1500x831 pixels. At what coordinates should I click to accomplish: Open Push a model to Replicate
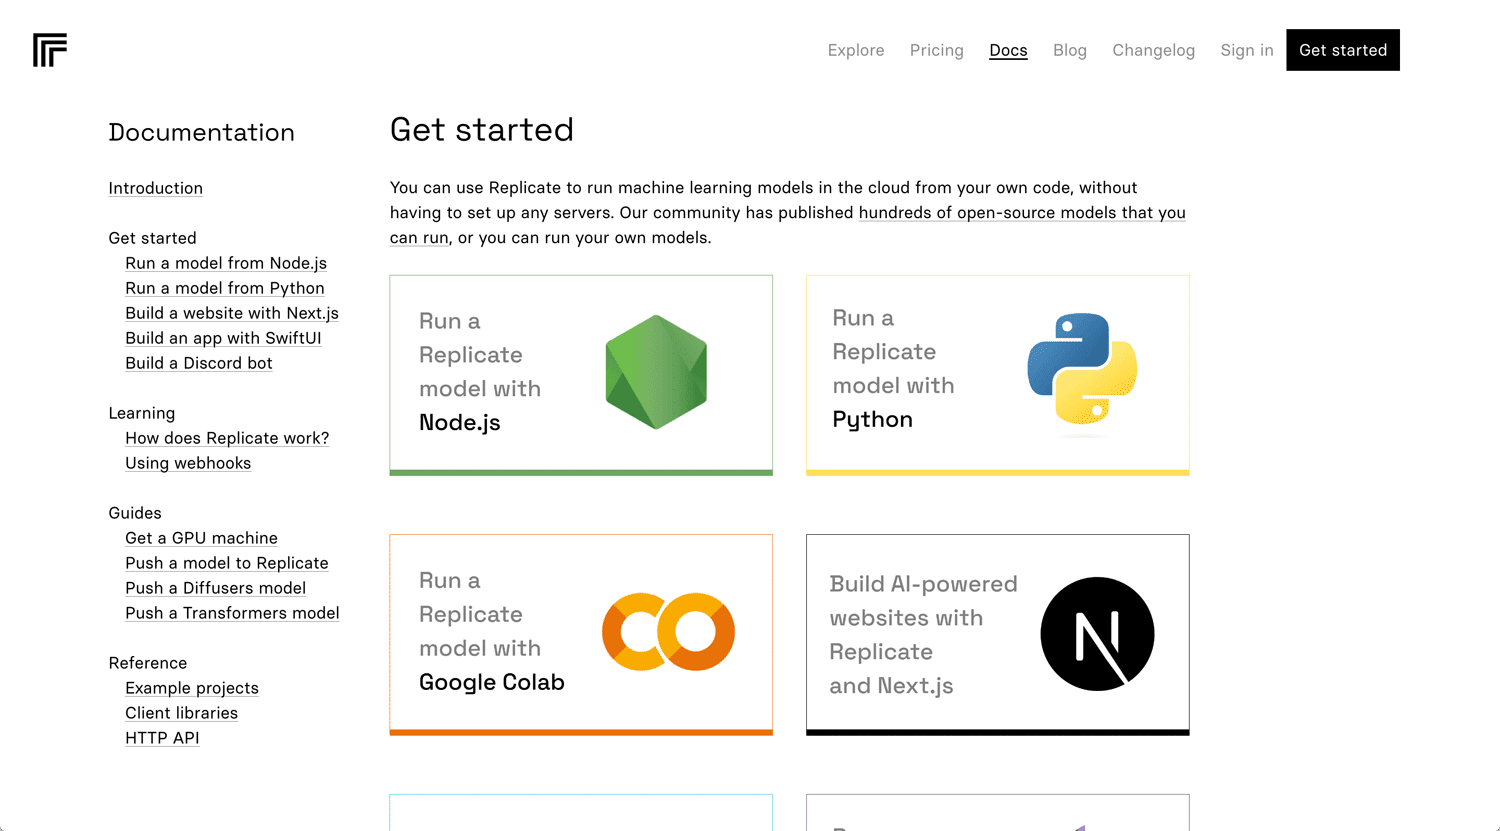[227, 563]
